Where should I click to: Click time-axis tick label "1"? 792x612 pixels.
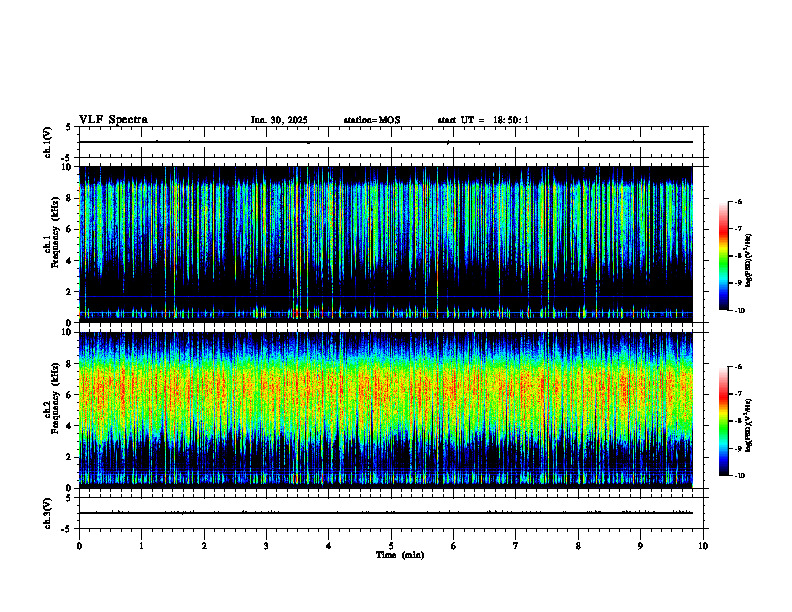pos(141,546)
